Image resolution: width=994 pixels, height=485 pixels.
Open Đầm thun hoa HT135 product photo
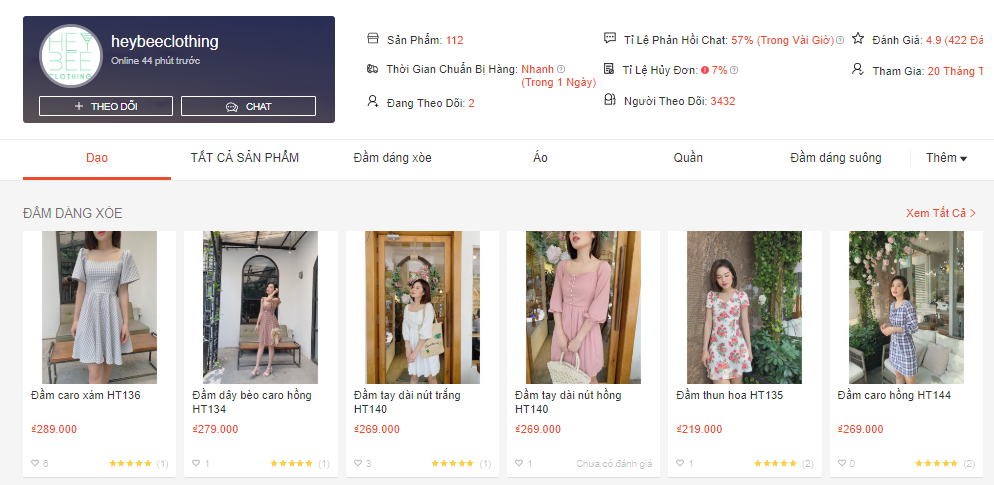point(745,307)
